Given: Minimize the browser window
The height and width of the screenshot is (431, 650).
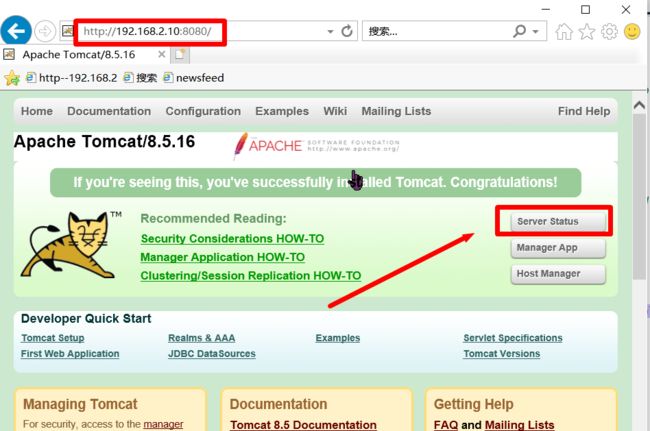Looking at the screenshot, I should [x=546, y=9].
